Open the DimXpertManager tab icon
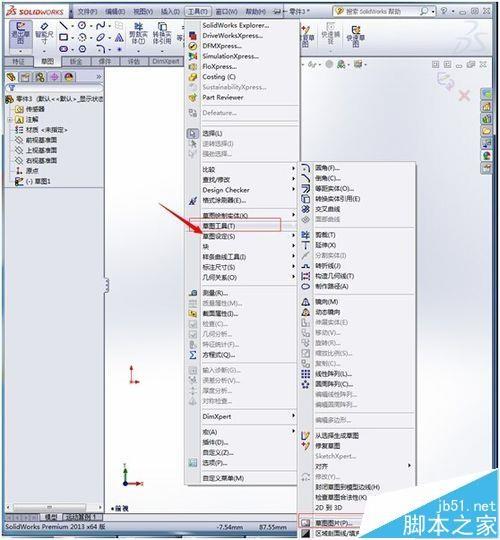This screenshot has width=500, height=540. click(x=54, y=77)
